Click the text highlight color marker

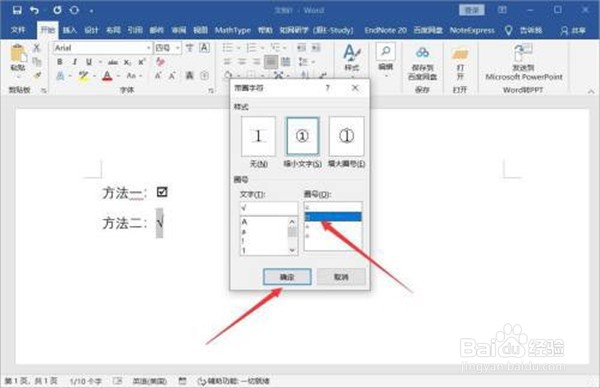pyautogui.click(x=83, y=76)
